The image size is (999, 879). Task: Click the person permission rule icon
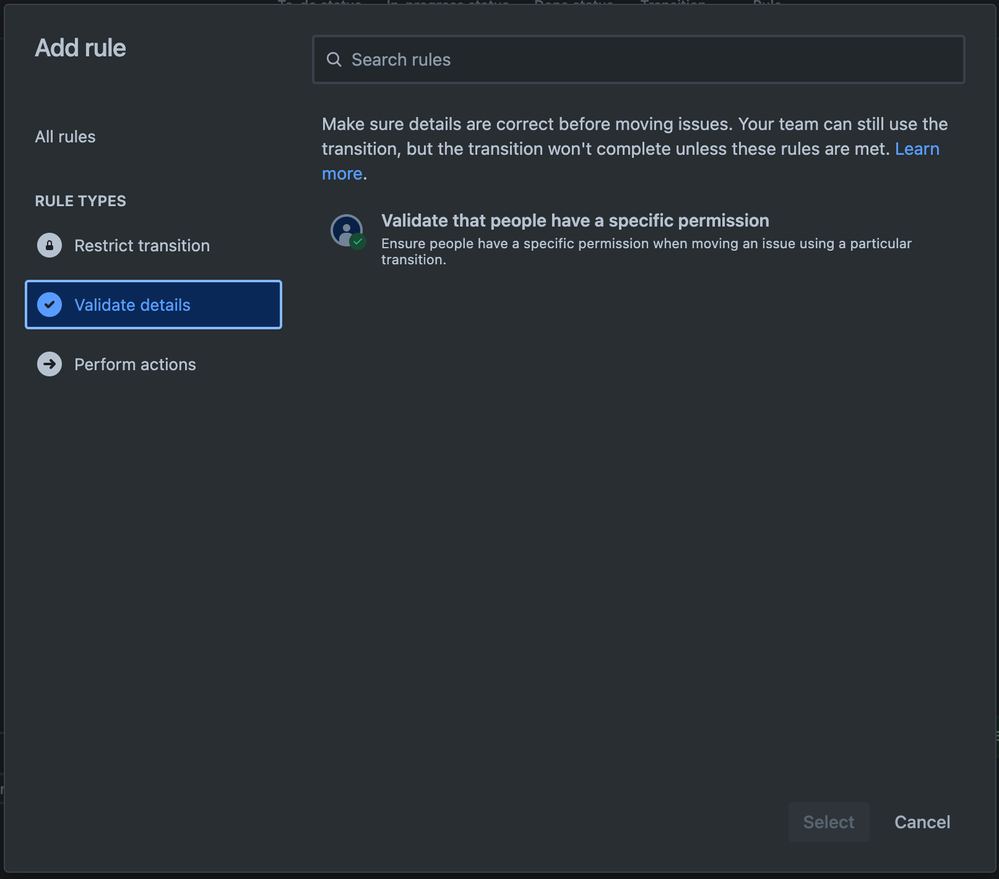click(347, 232)
